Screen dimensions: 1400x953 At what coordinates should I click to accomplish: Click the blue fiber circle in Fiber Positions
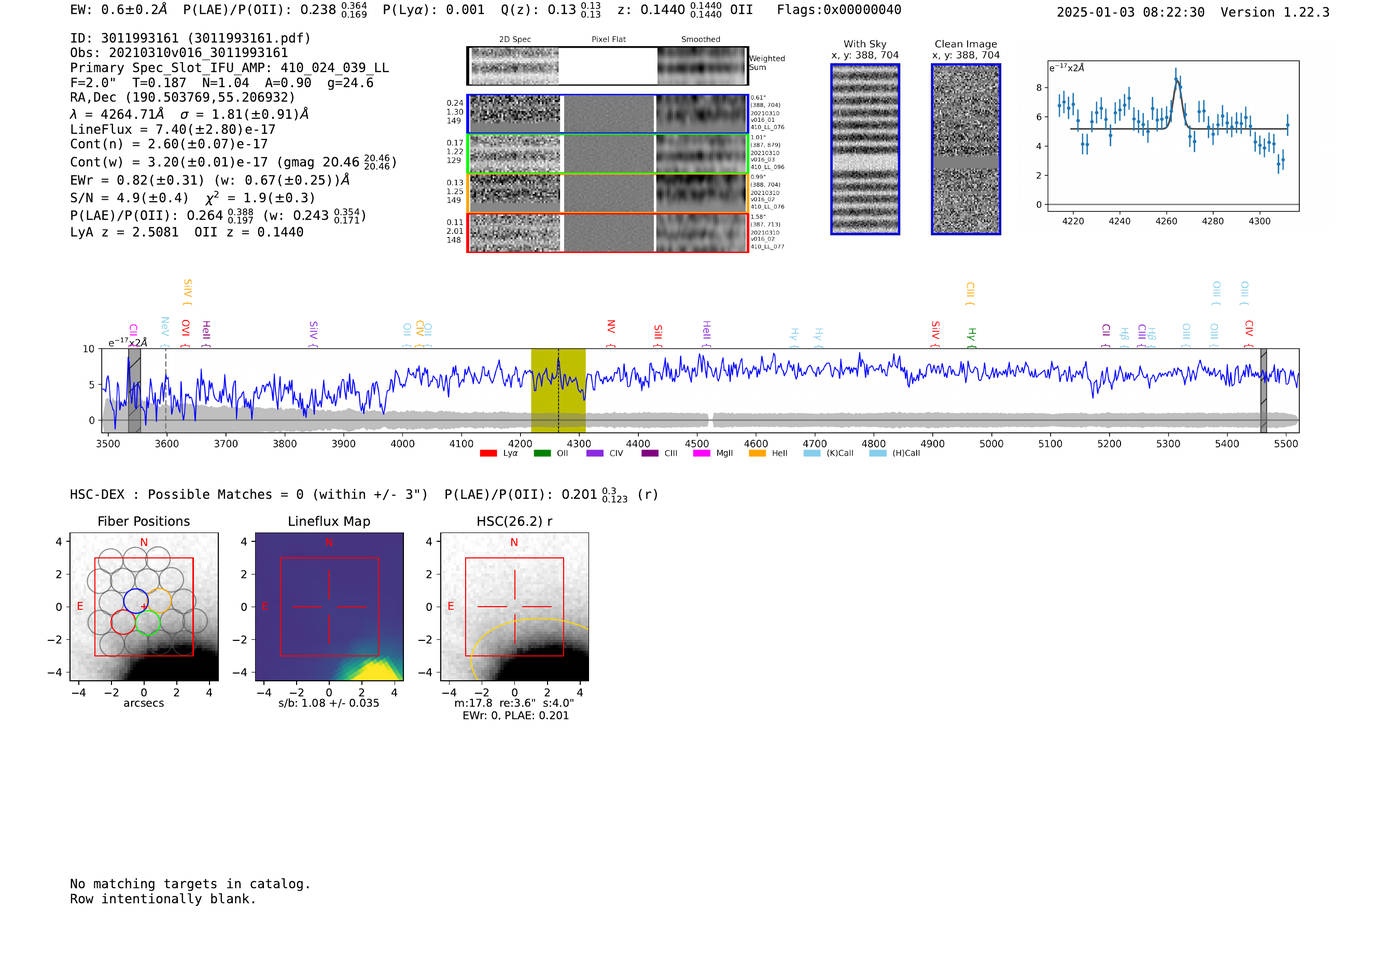click(135, 600)
